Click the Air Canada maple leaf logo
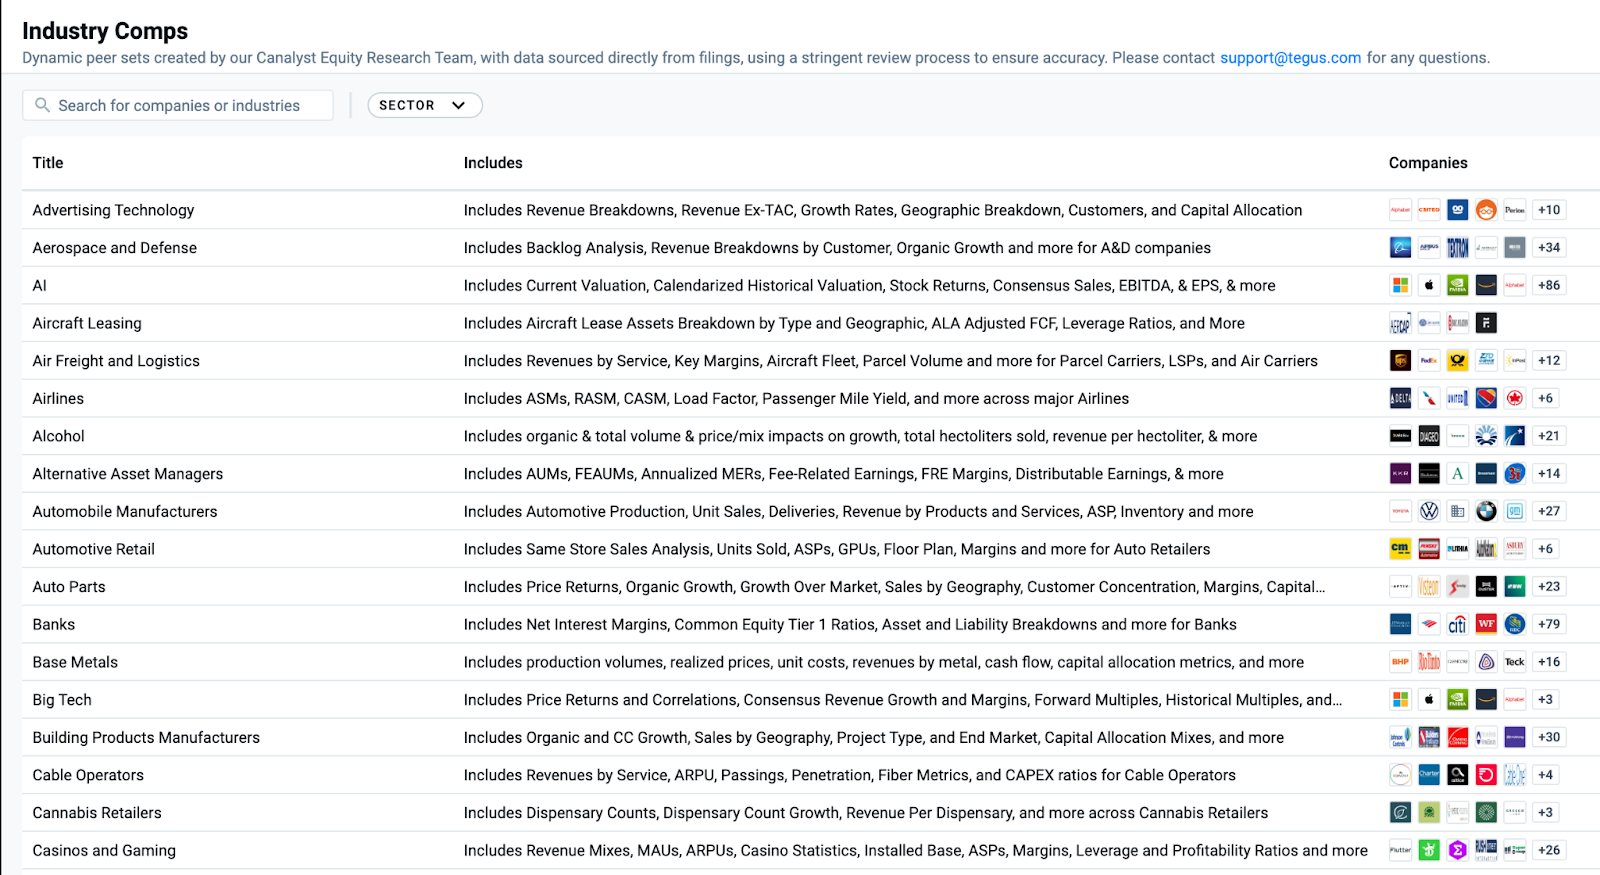The image size is (1600, 875). (1515, 398)
